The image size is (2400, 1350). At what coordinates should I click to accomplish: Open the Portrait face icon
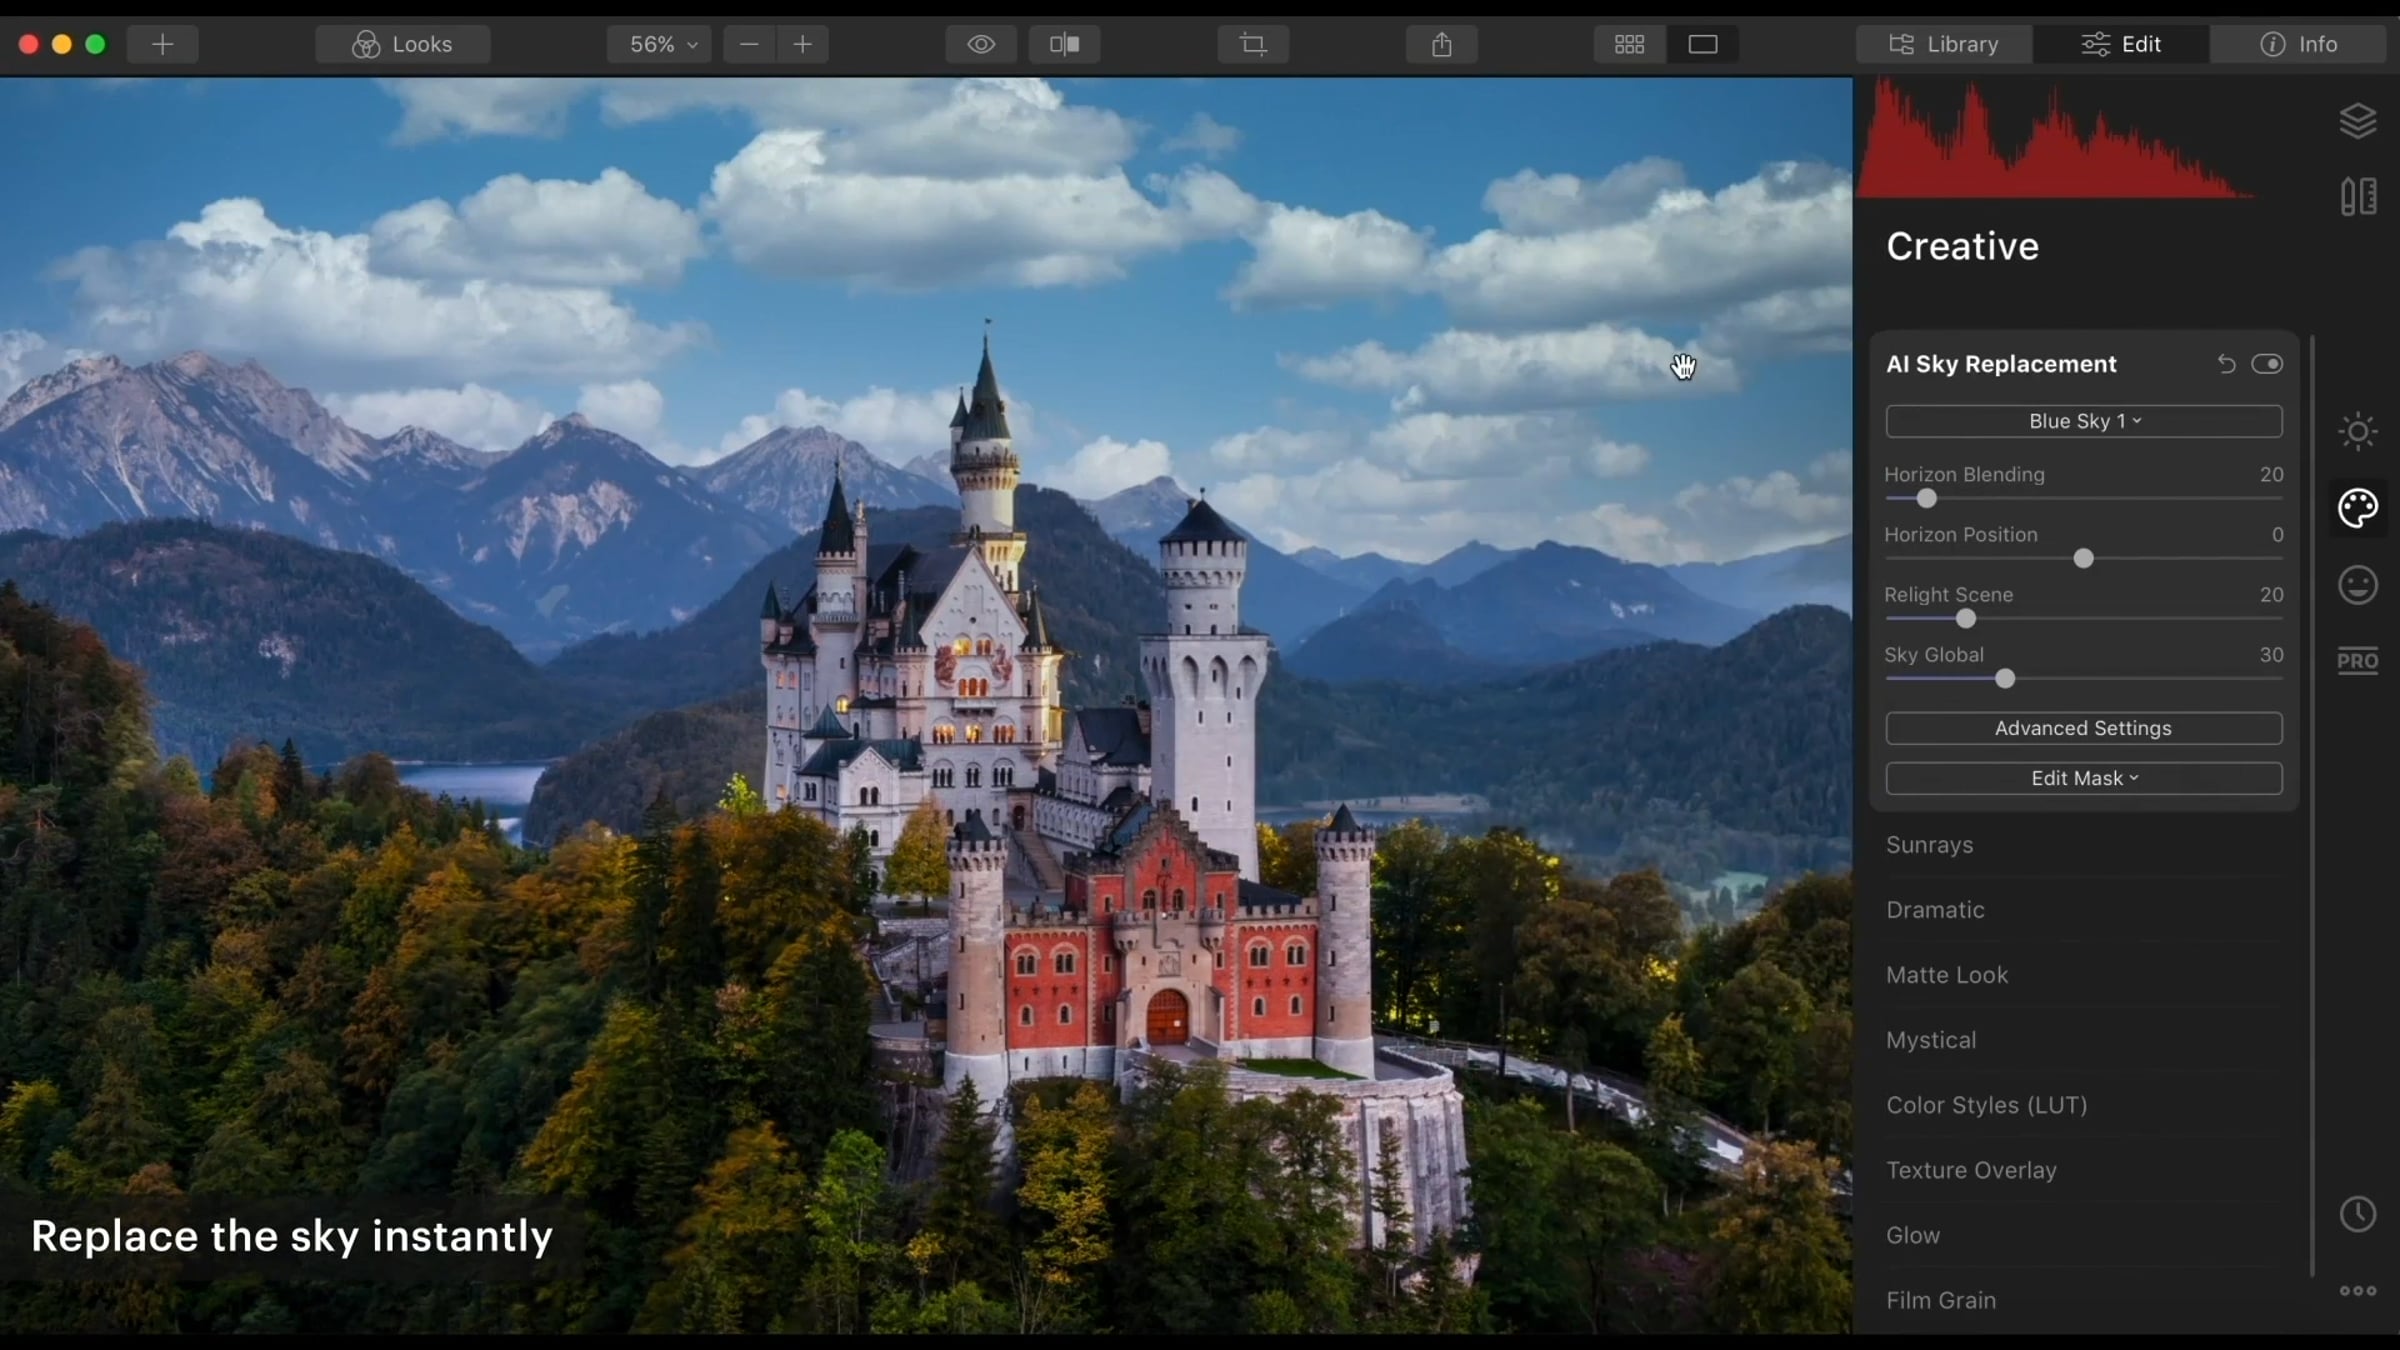click(x=2357, y=585)
